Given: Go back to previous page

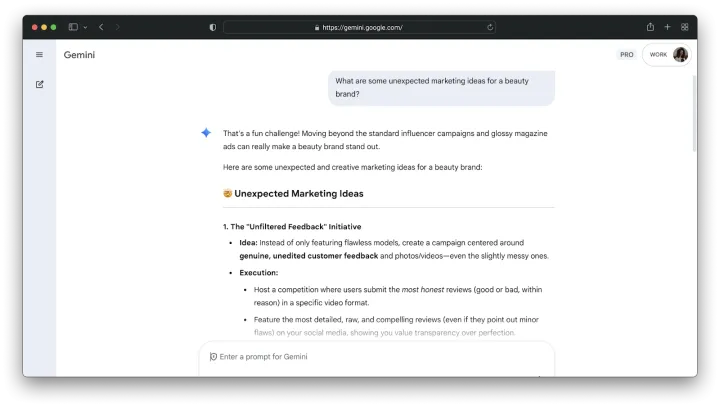Looking at the screenshot, I should click(101, 27).
